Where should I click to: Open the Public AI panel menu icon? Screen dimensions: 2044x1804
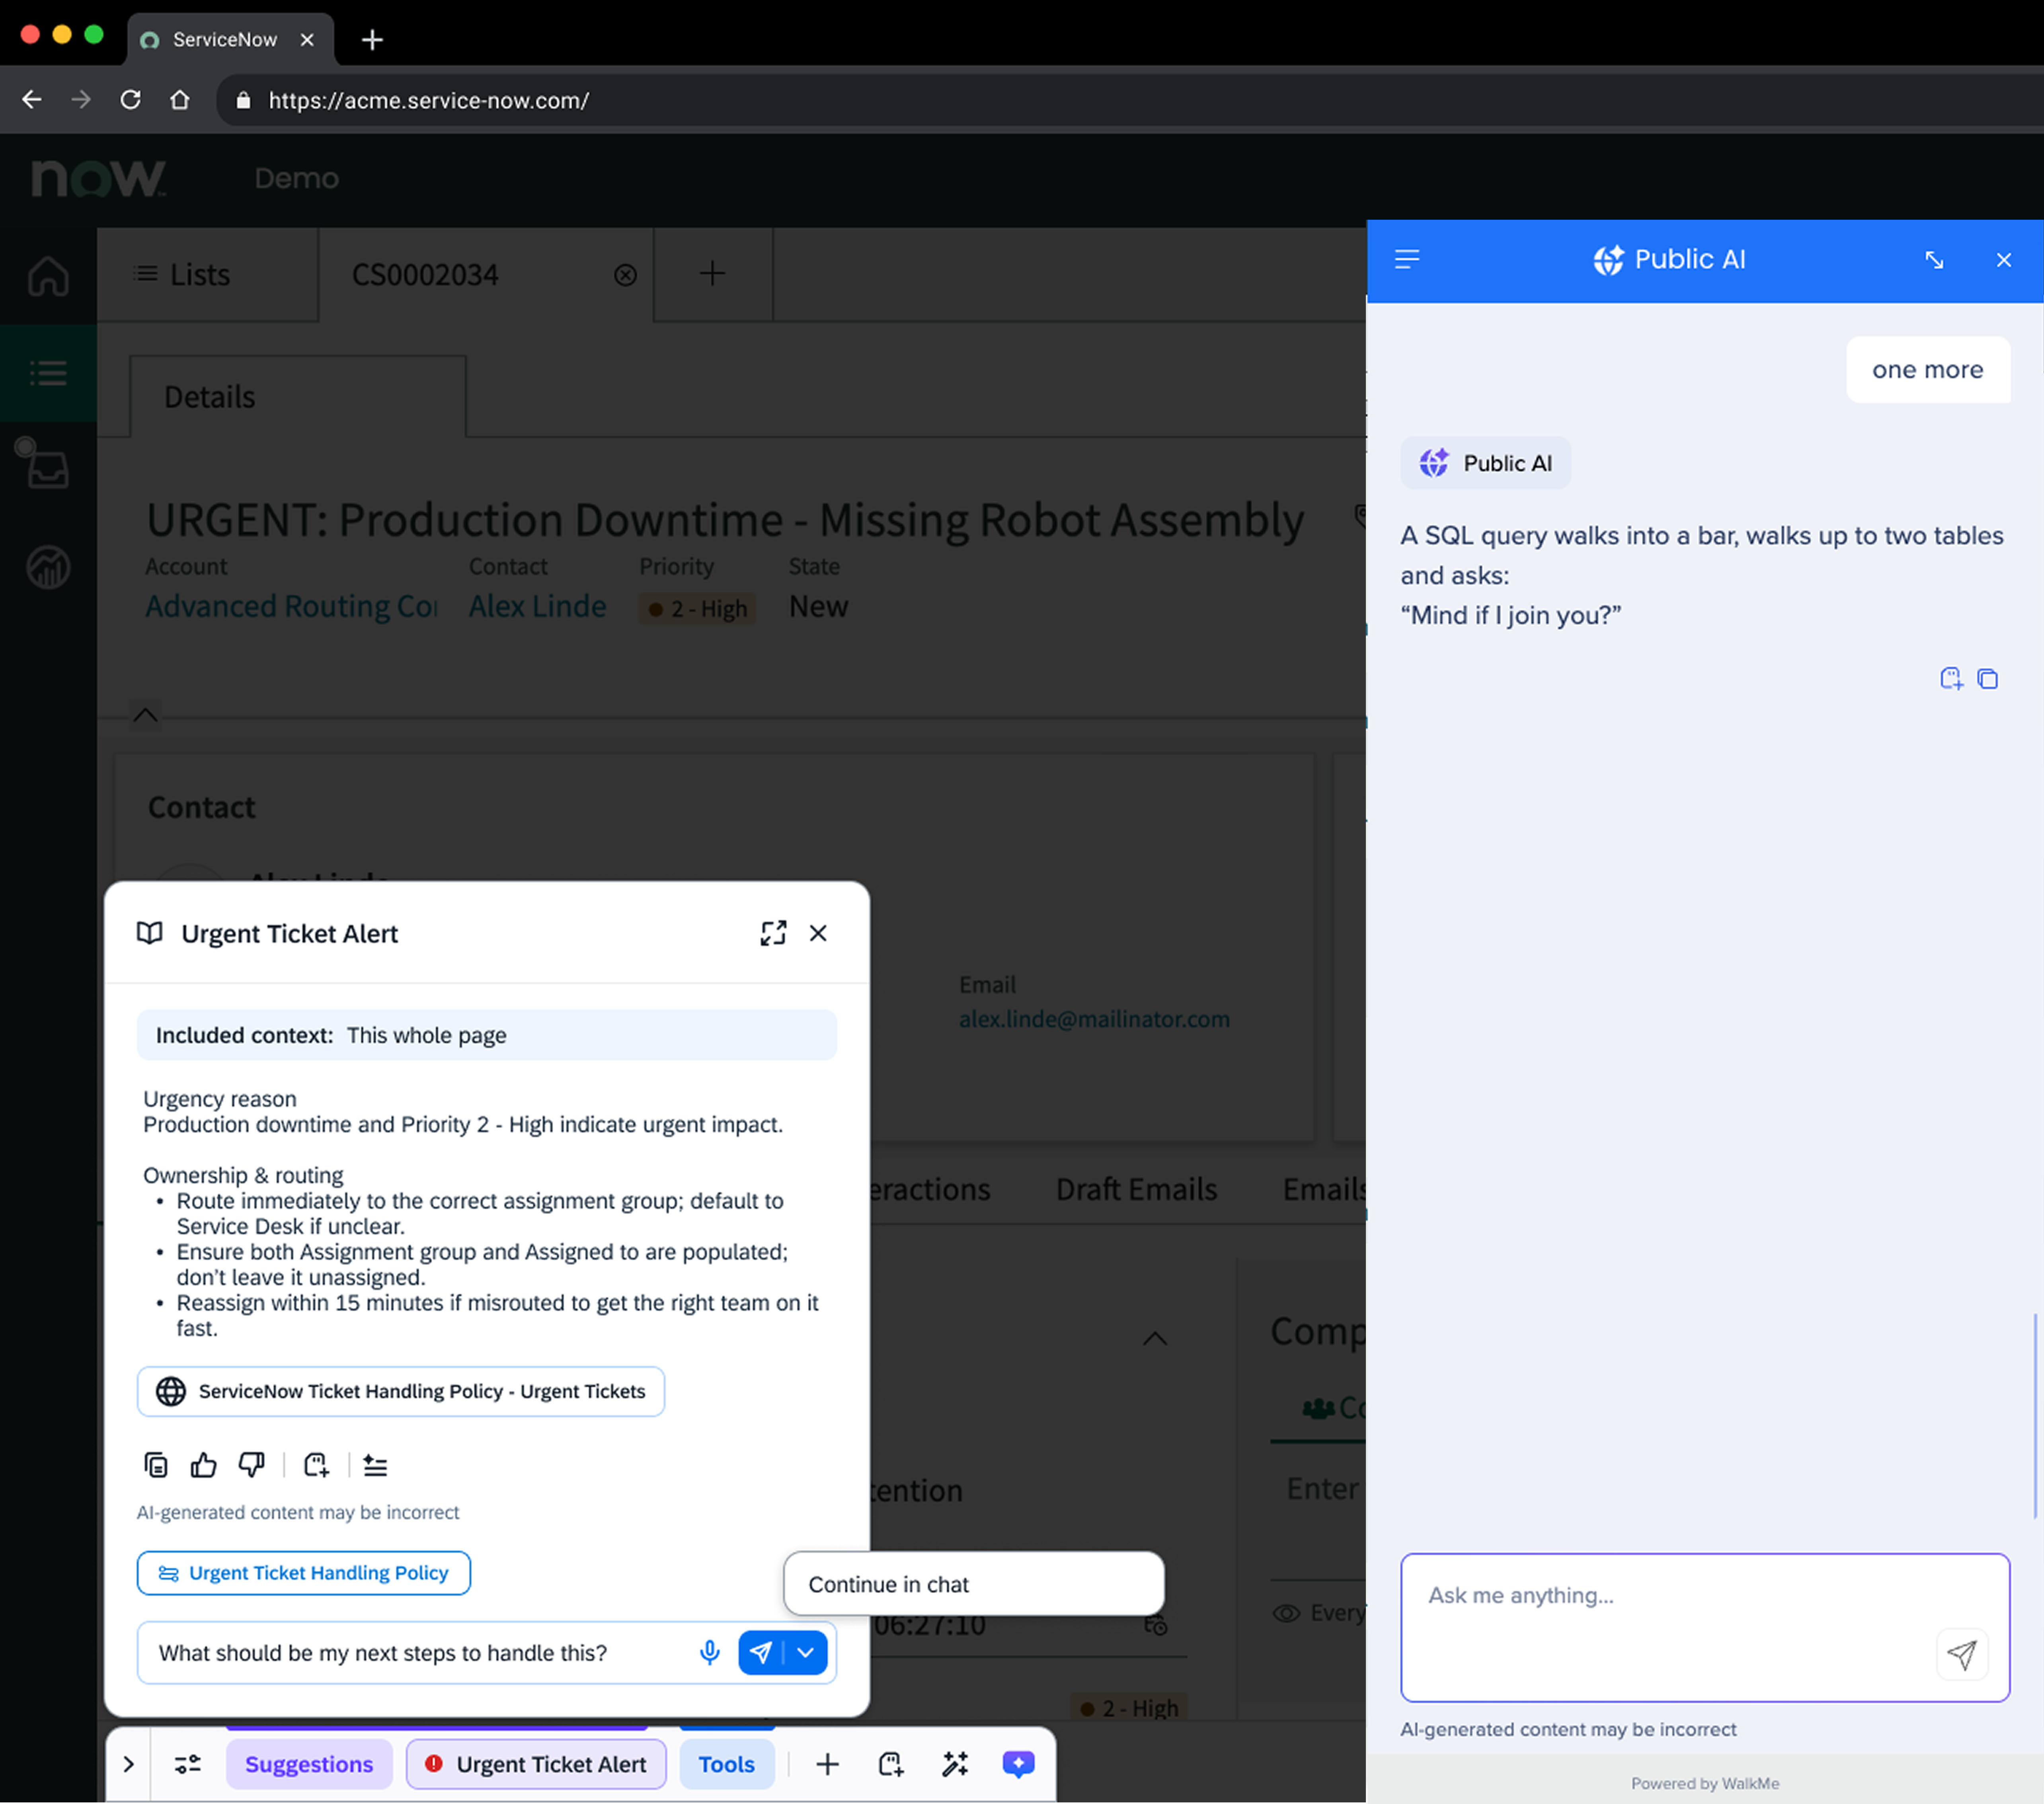1407,260
